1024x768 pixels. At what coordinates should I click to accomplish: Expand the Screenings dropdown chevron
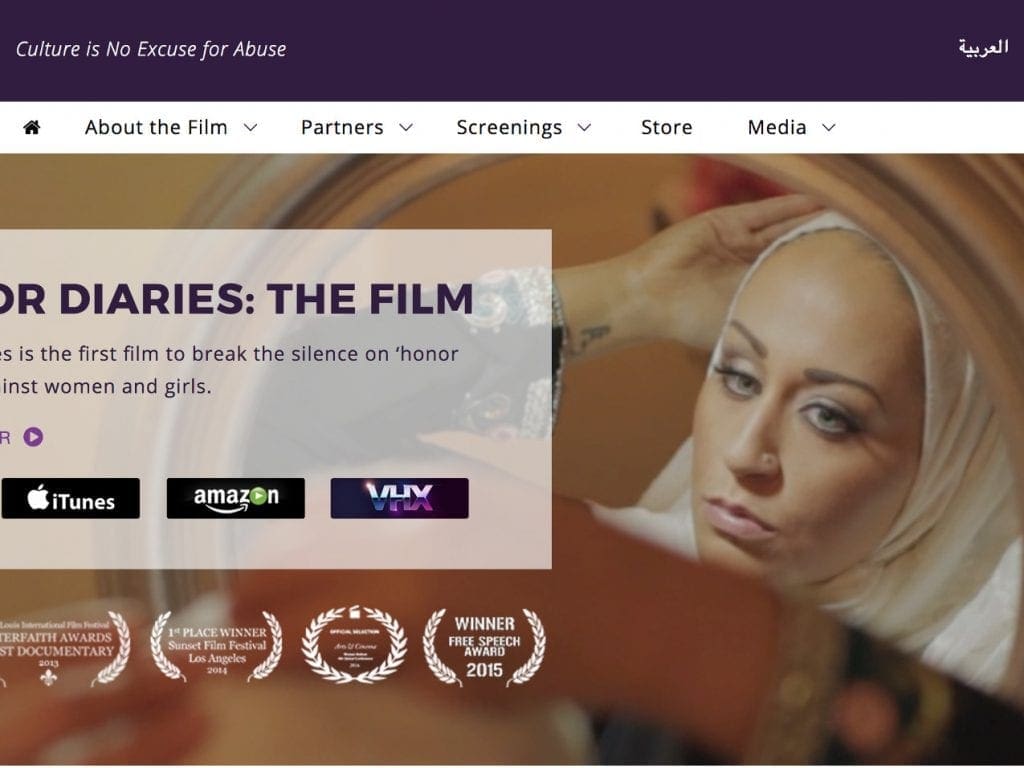[x=584, y=127]
